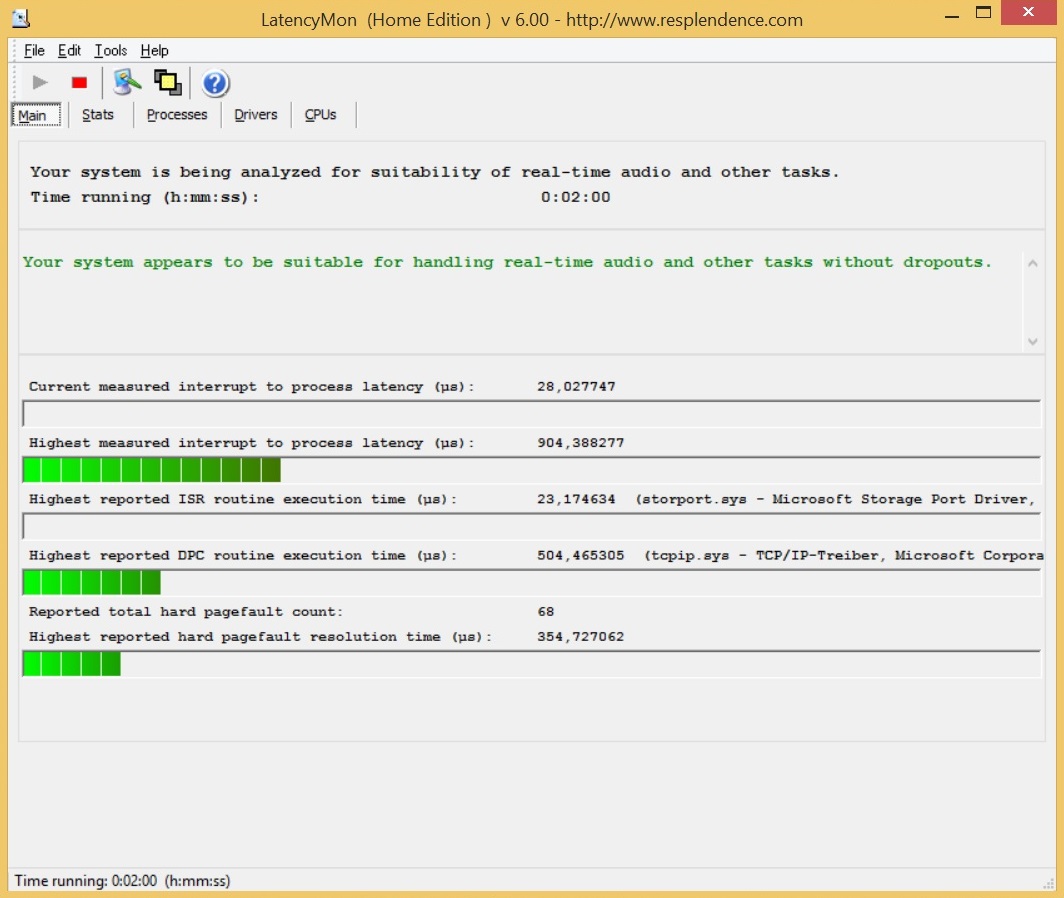Switch to the Drivers tab
1064x898 pixels.
click(256, 115)
